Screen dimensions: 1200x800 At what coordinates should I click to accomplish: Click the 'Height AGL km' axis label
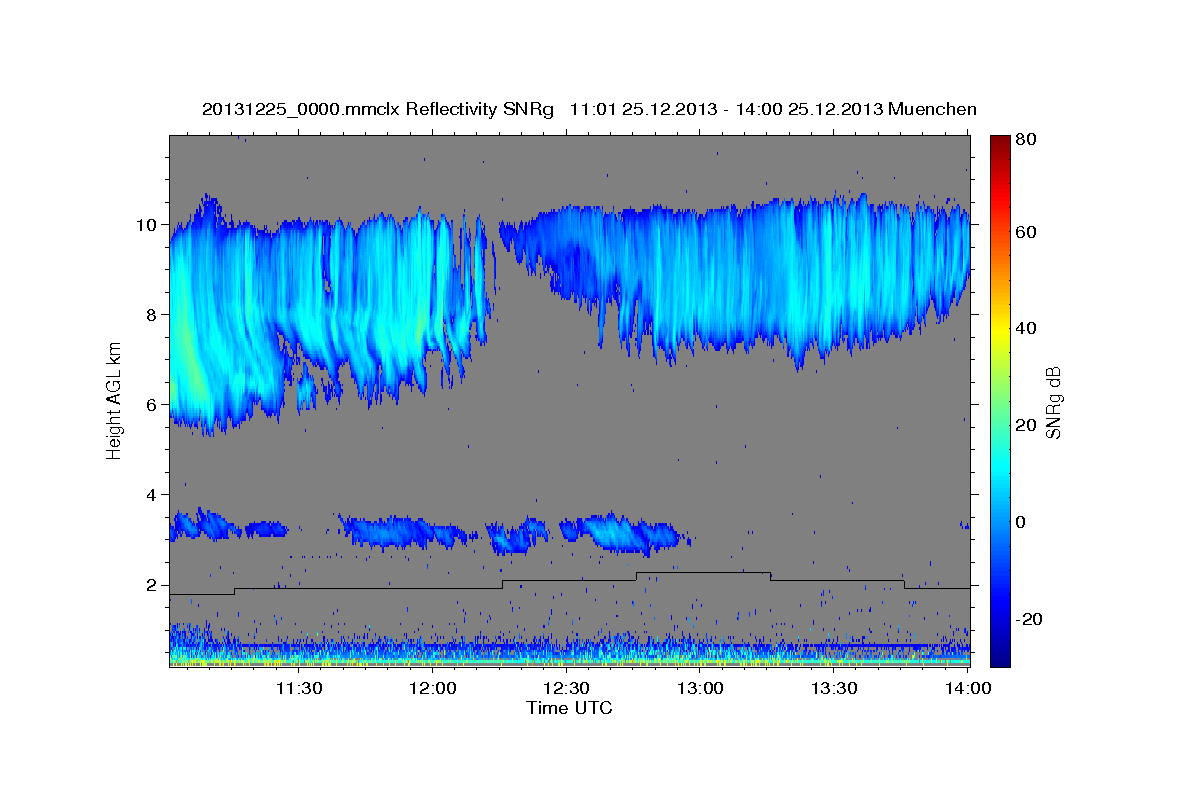tap(114, 403)
